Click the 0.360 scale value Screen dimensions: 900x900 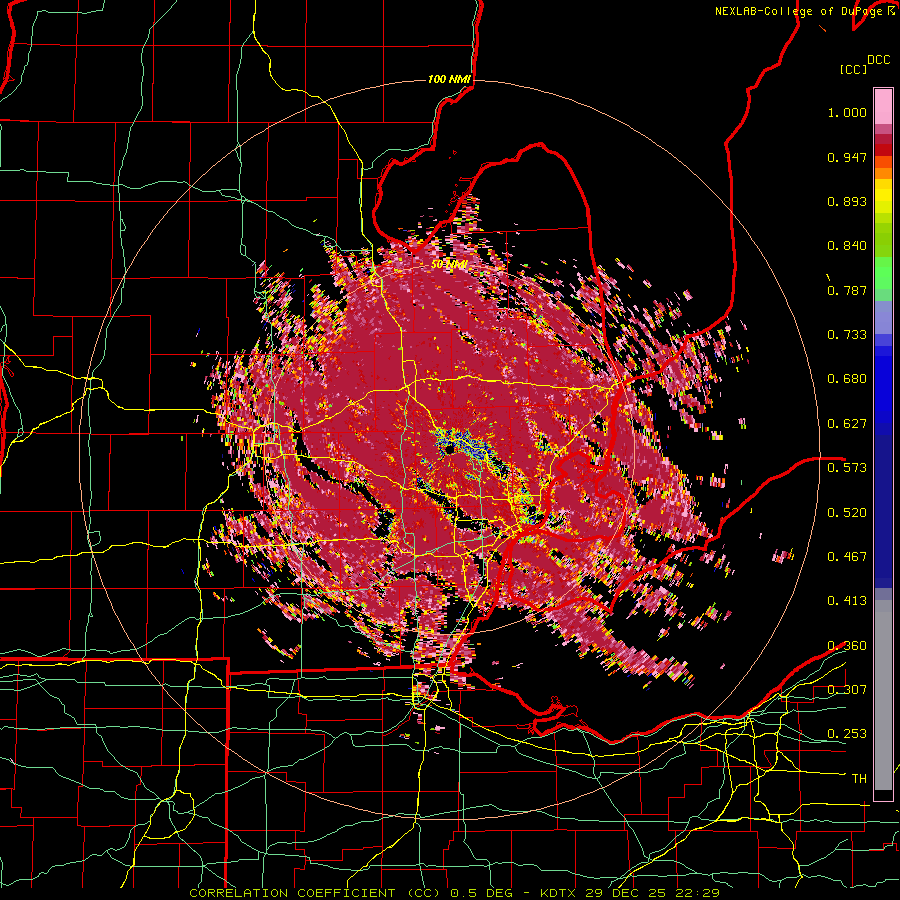click(x=847, y=645)
